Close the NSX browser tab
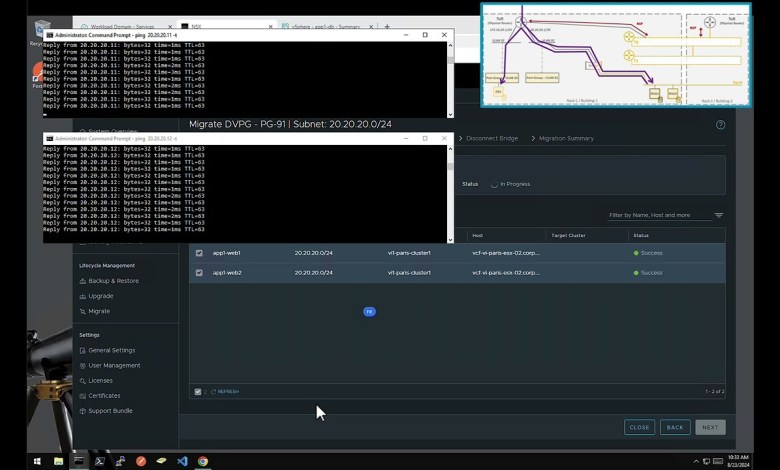Image resolution: width=780 pixels, height=470 pixels. coord(271,27)
